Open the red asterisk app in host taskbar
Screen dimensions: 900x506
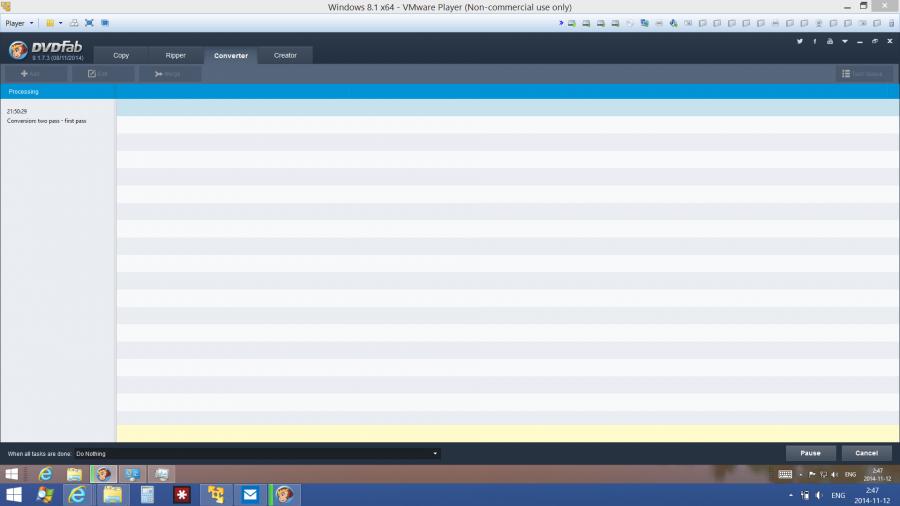[182, 495]
